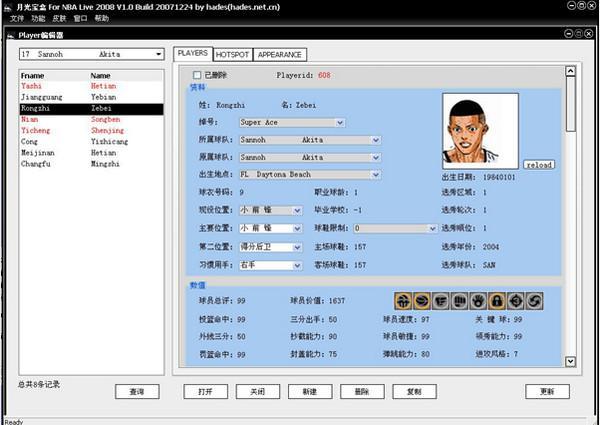Select player row Meijinan Hetian
This screenshot has width=600, height=425.
pyautogui.click(x=91, y=153)
